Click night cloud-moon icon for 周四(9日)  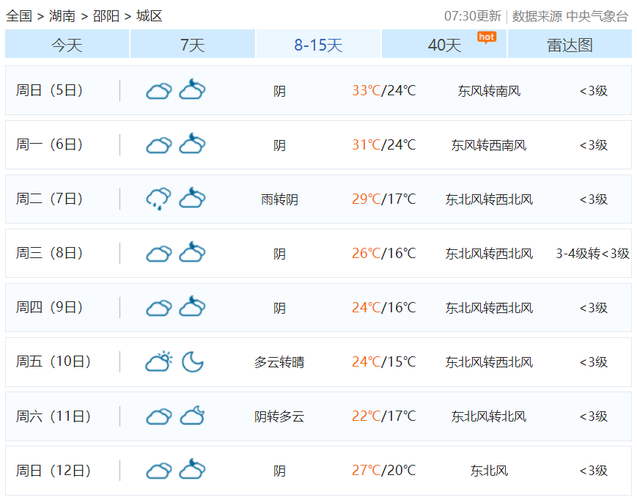tap(192, 307)
